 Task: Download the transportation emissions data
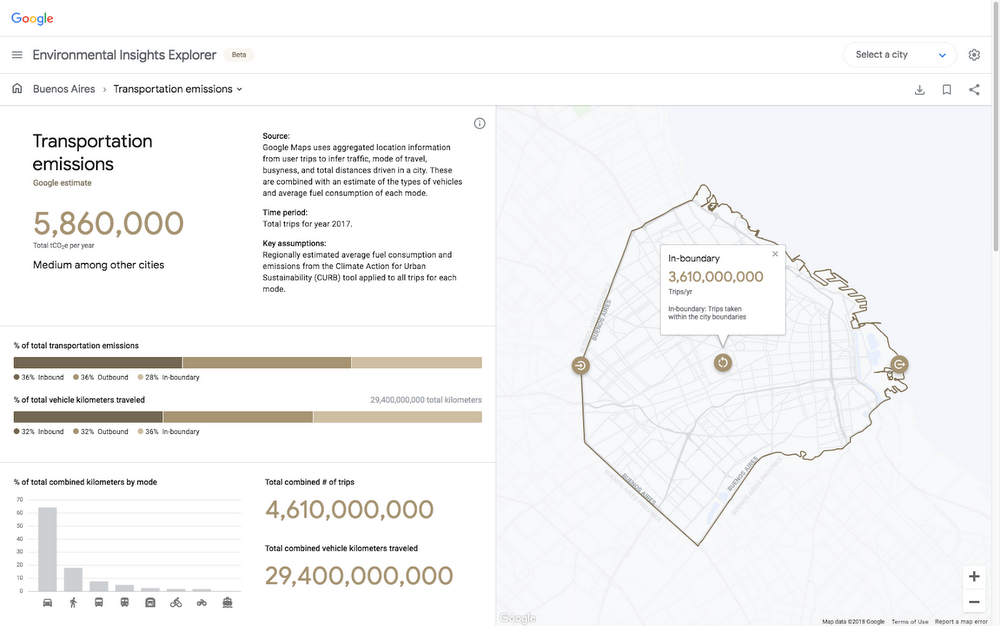coord(919,90)
